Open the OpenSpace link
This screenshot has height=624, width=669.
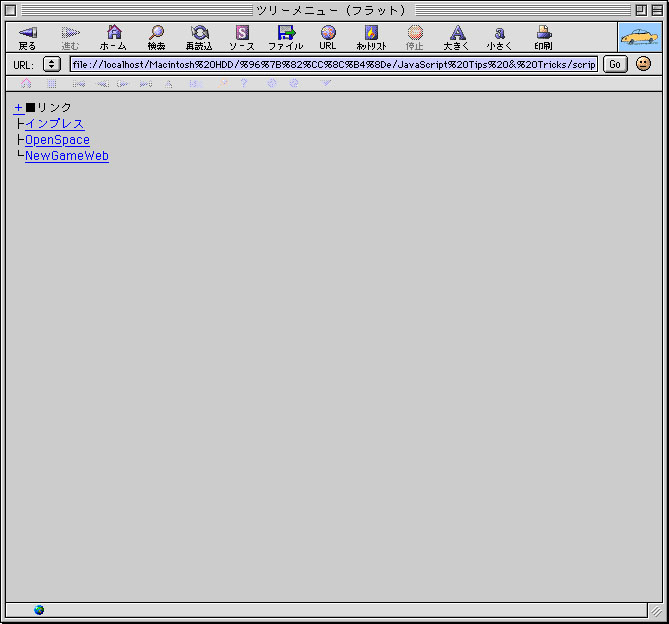(57, 140)
